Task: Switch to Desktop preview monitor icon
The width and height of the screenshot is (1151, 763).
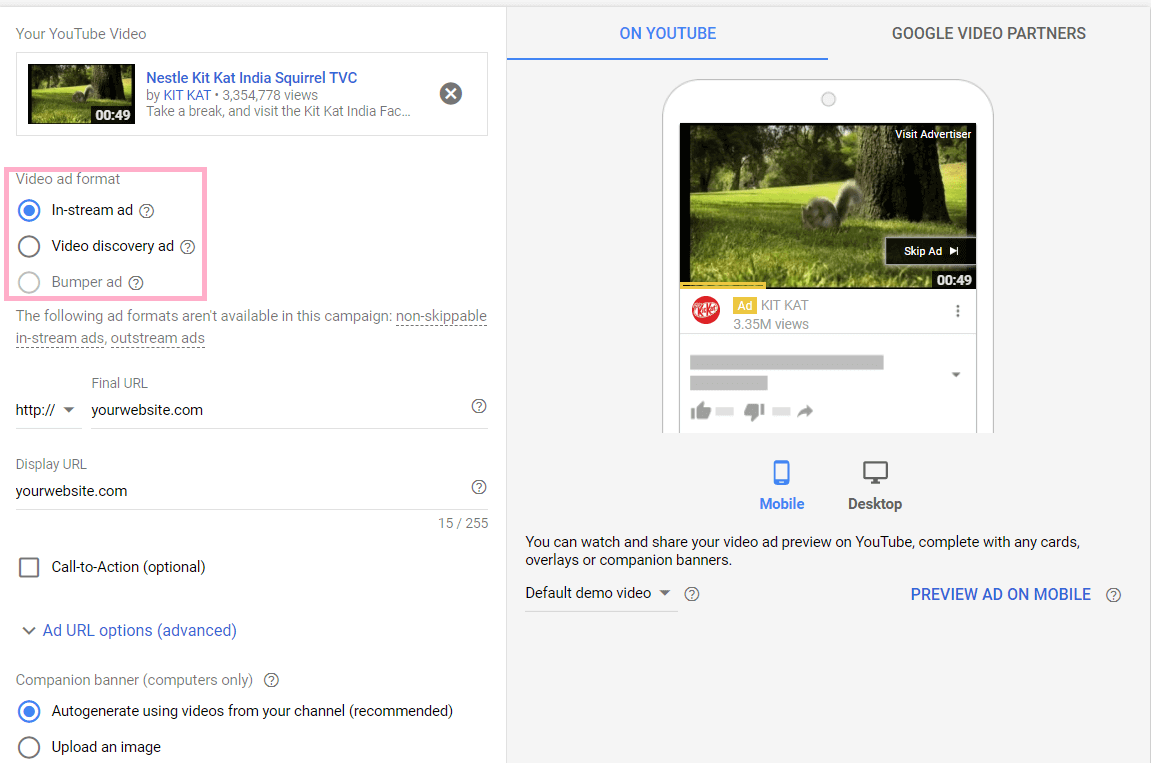Action: click(x=875, y=473)
